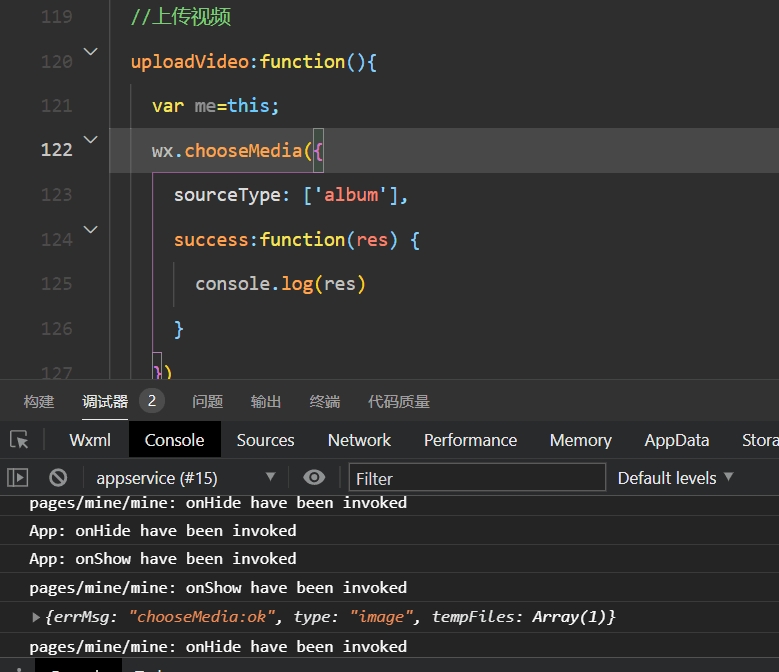Toggle the console sidebar panel icon

pyautogui.click(x=17, y=478)
